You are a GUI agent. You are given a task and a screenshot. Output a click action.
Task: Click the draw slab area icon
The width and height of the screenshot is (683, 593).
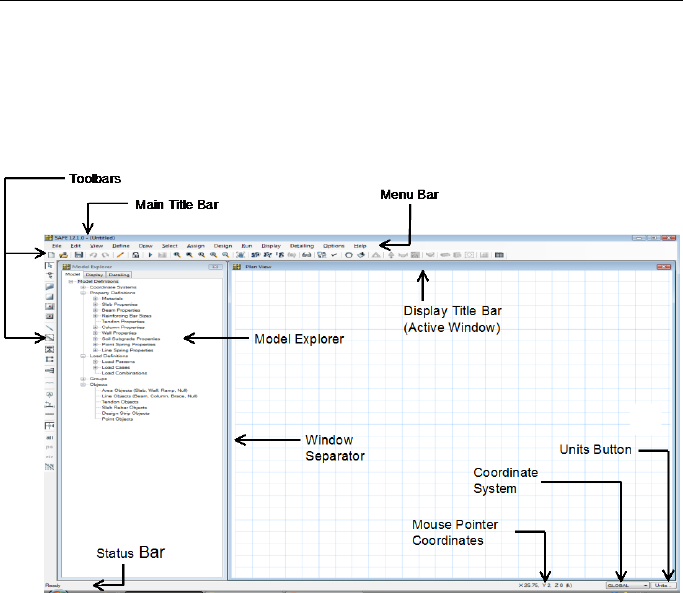point(50,286)
